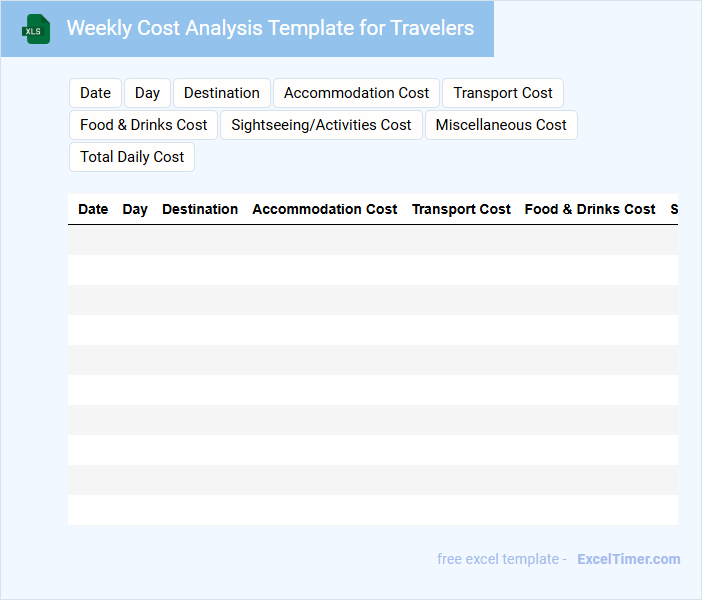
Task: Click the green XLS file icon
Action: [x=36, y=29]
